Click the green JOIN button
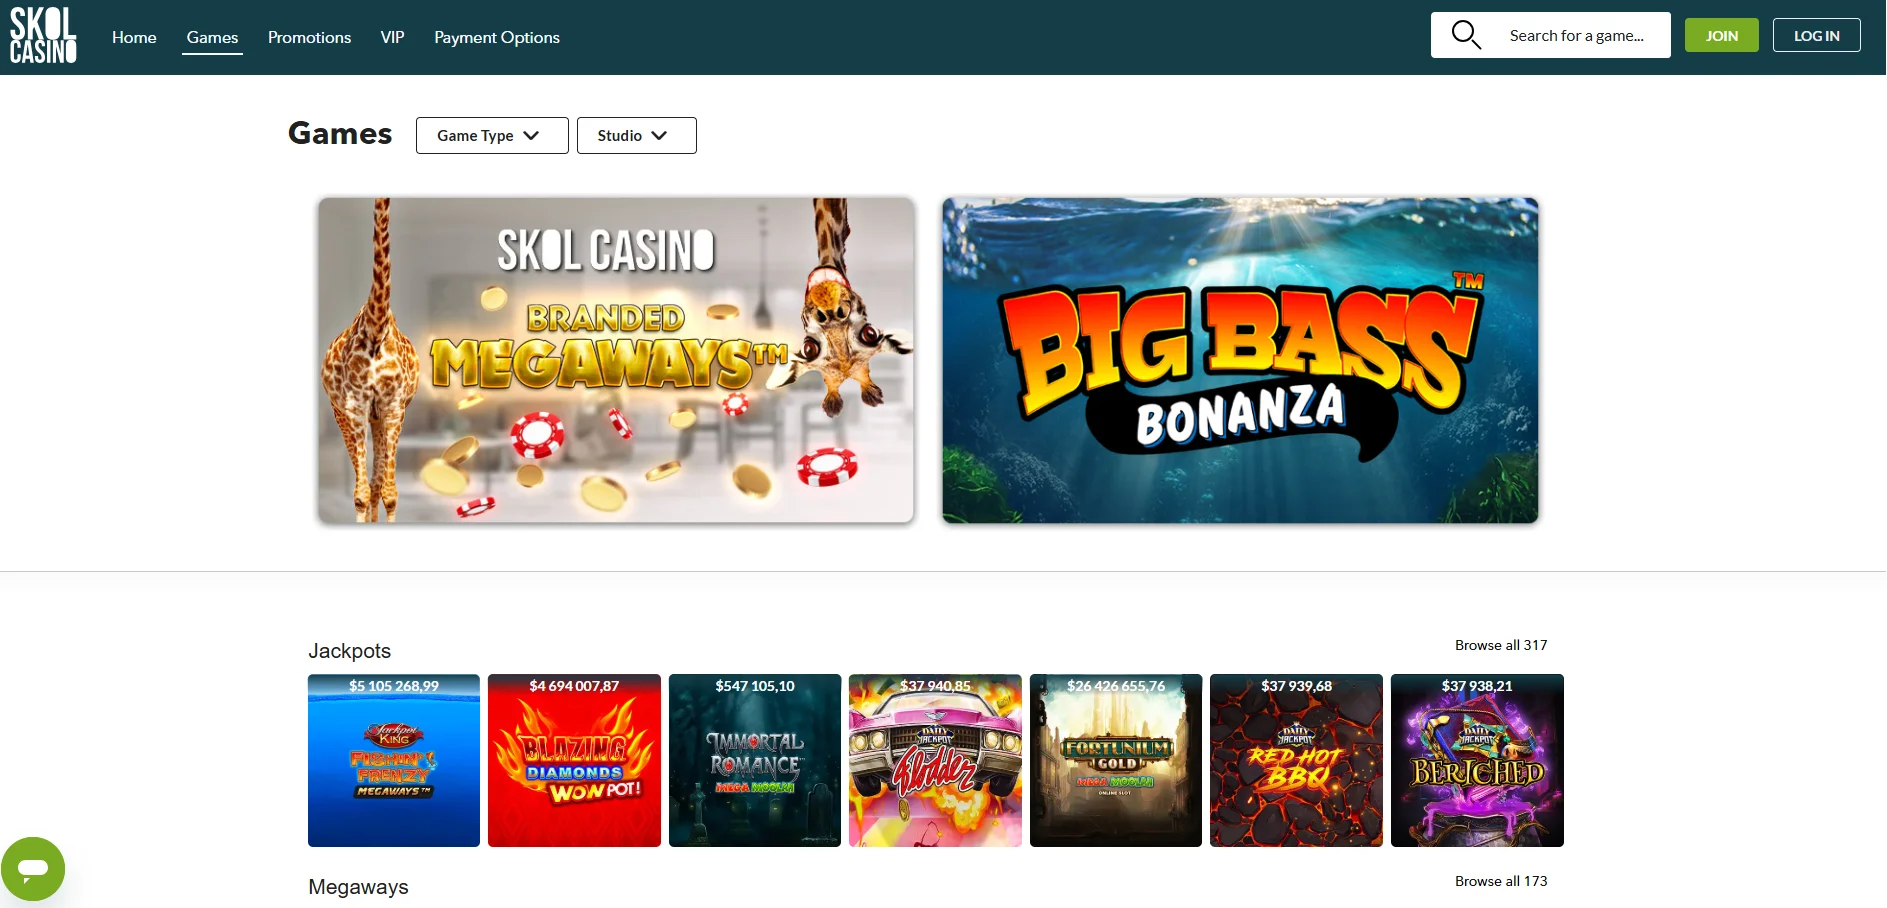This screenshot has height=908, width=1887. pyautogui.click(x=1721, y=35)
